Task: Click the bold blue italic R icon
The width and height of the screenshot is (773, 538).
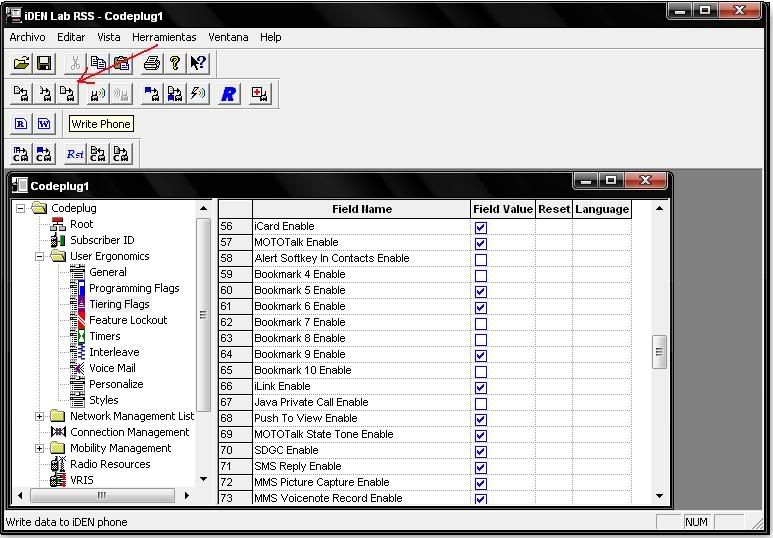Action: [229, 93]
